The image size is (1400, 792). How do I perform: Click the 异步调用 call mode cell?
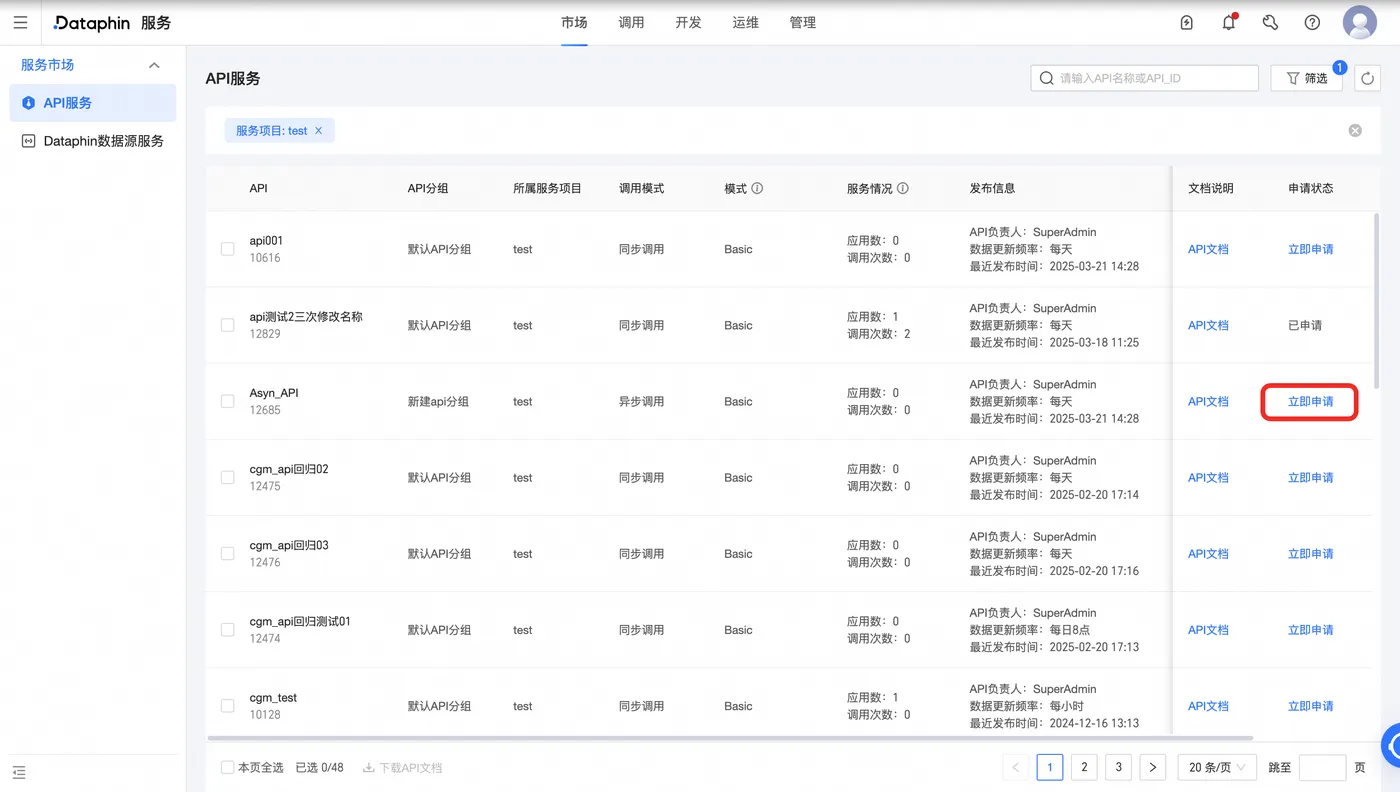[641, 402]
